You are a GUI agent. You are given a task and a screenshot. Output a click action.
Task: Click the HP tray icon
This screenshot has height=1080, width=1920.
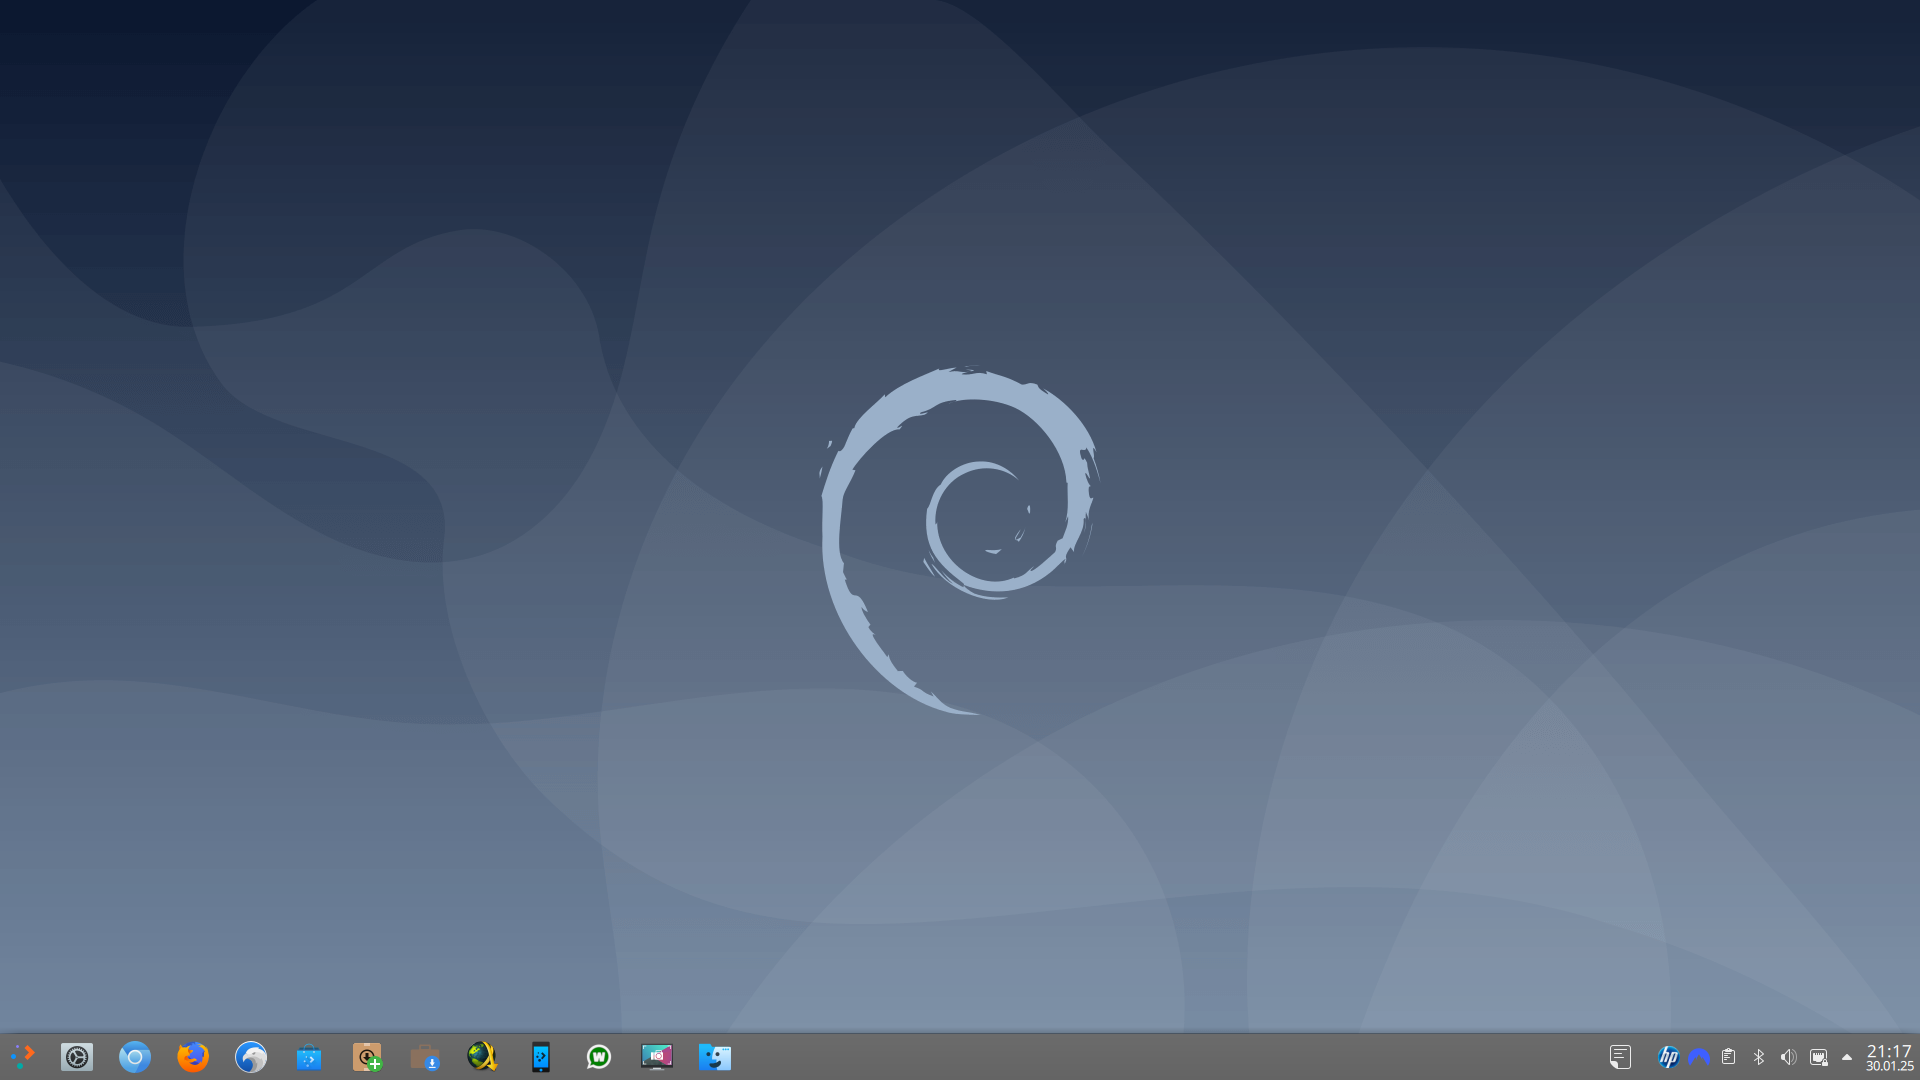coord(1668,1057)
